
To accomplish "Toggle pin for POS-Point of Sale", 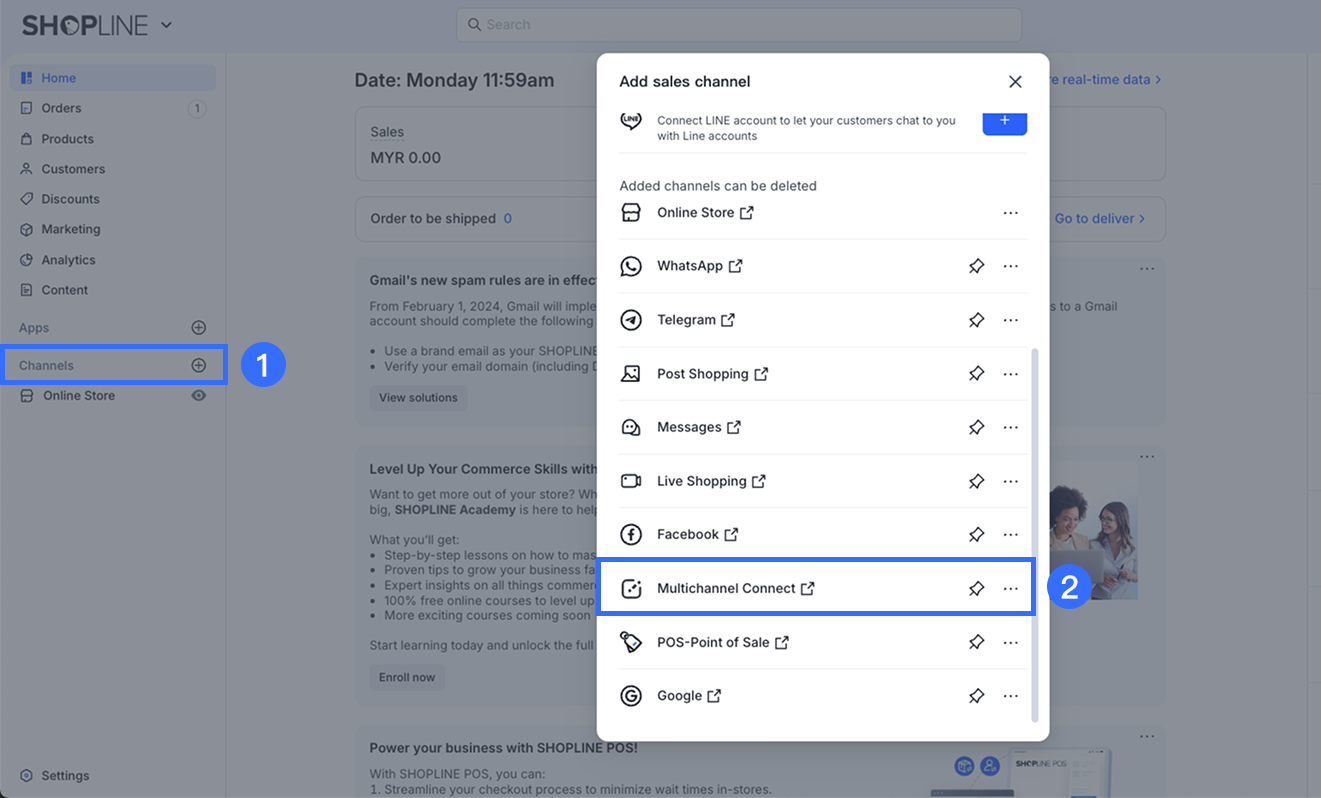I will coord(976,642).
